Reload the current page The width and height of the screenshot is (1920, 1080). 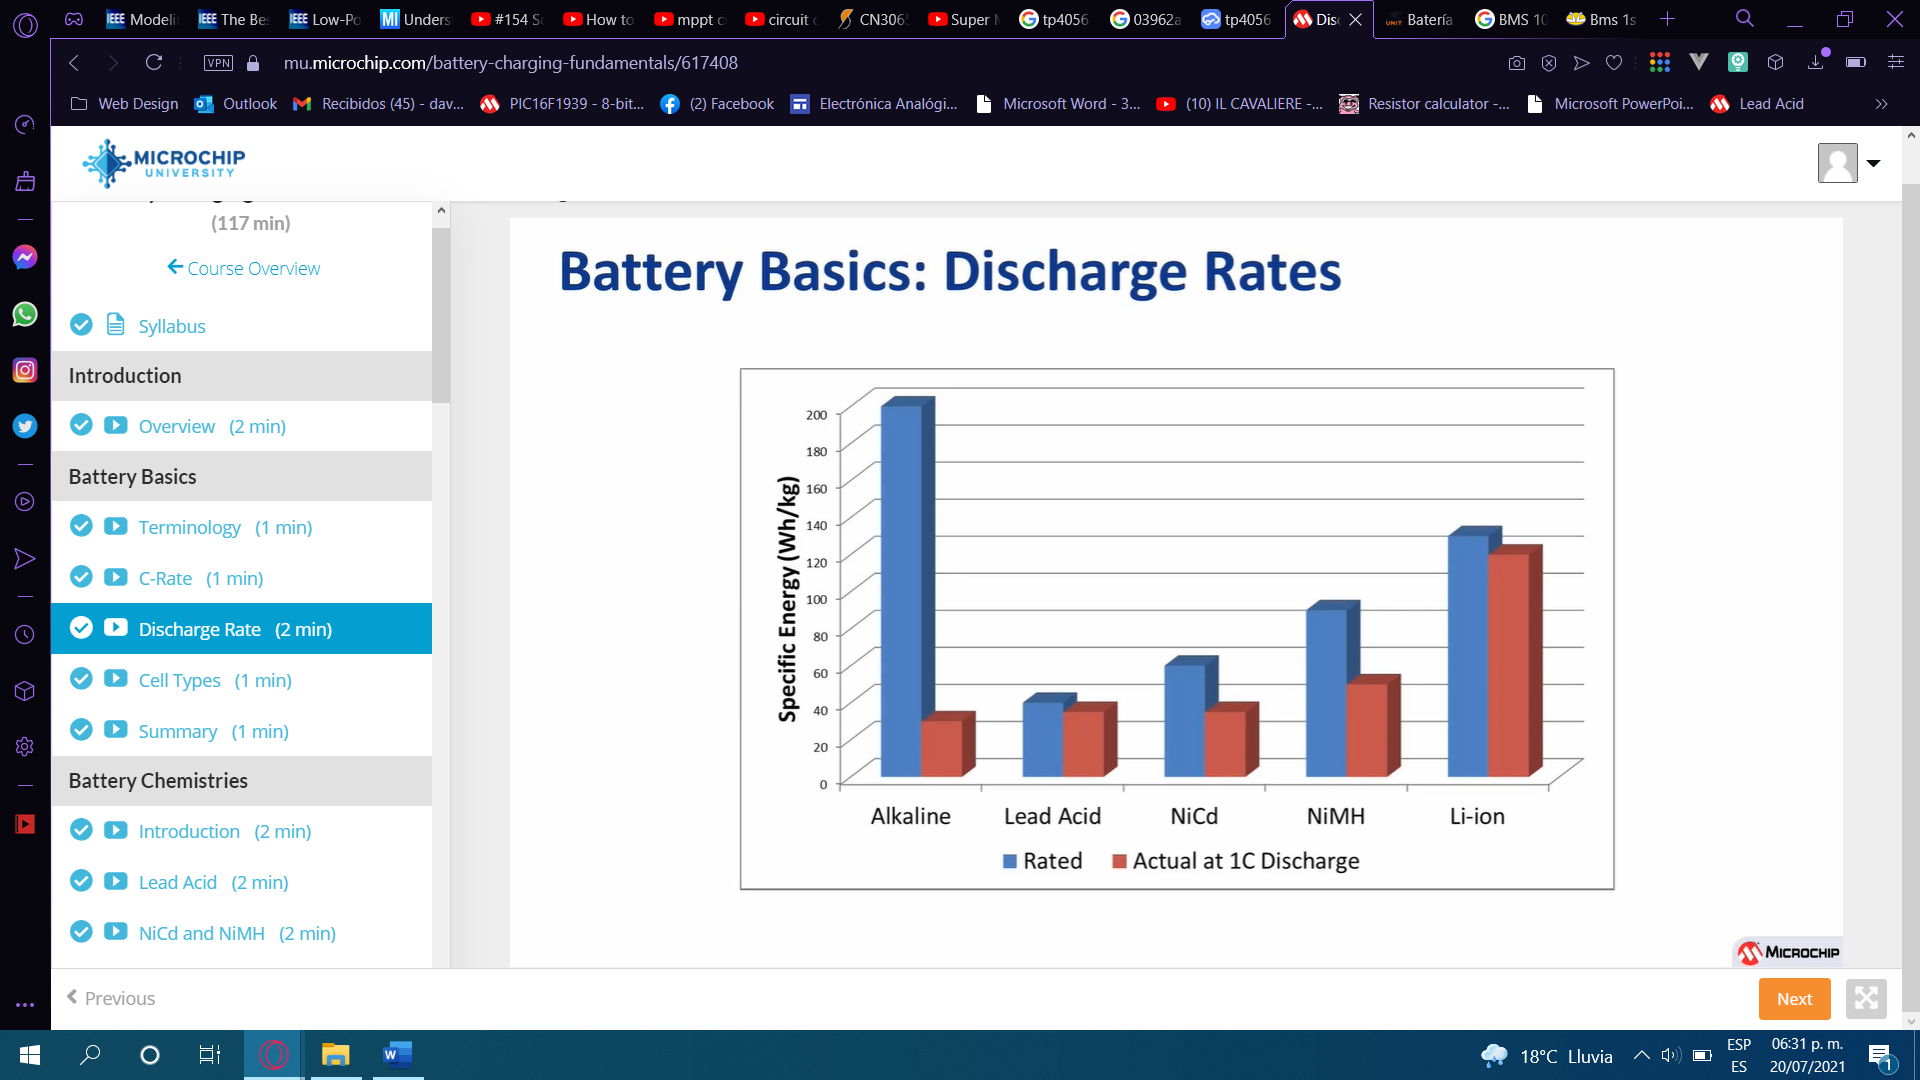(x=154, y=63)
